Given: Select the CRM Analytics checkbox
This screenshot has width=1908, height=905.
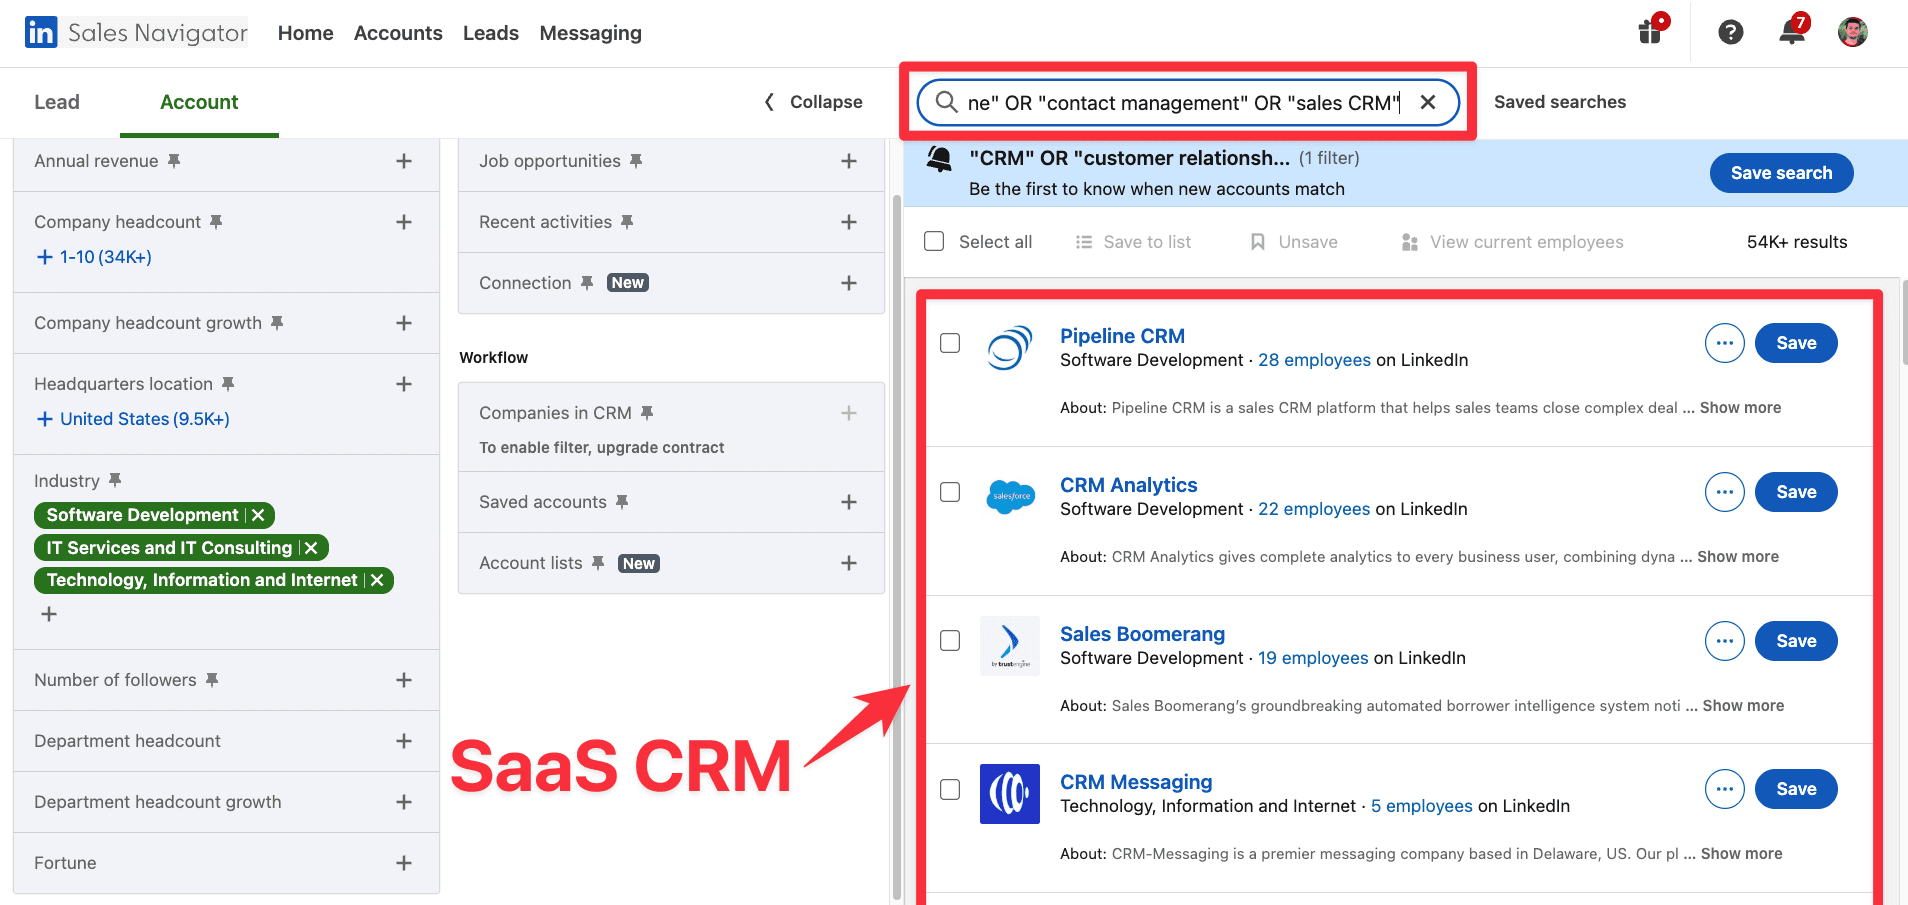Looking at the screenshot, I should tap(950, 492).
